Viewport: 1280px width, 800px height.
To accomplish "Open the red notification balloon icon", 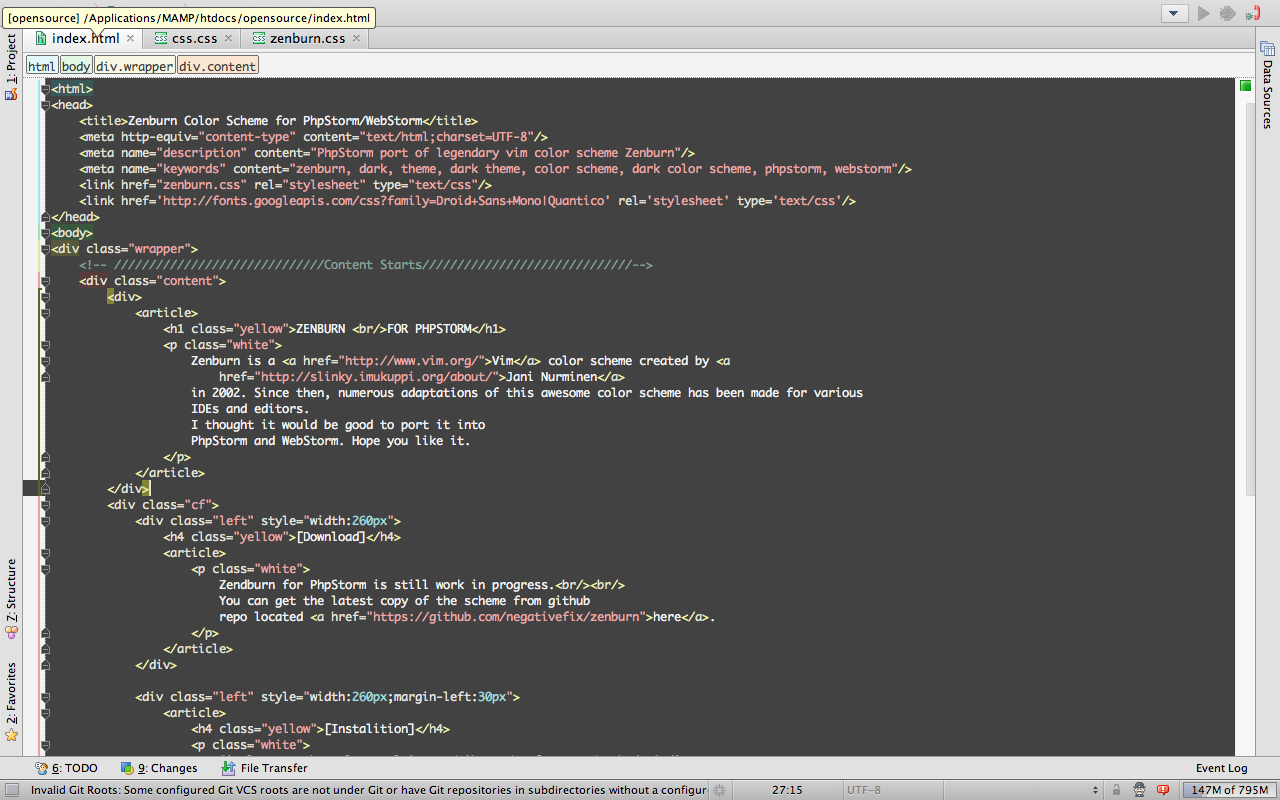I will pyautogui.click(x=1163, y=790).
